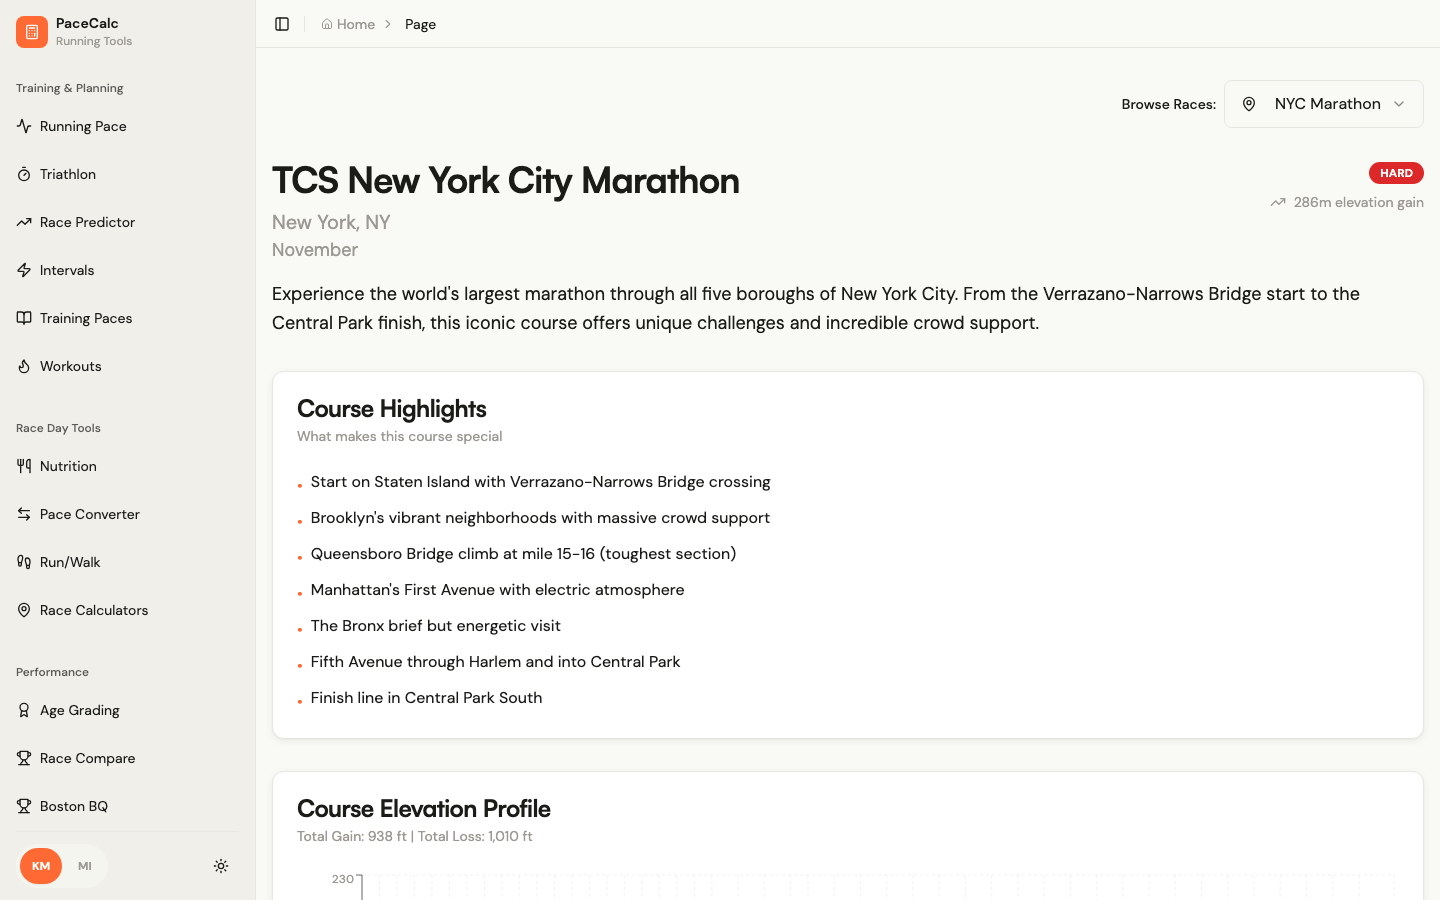Click the Nutrition utensils icon
The width and height of the screenshot is (1440, 900).
coord(24,466)
